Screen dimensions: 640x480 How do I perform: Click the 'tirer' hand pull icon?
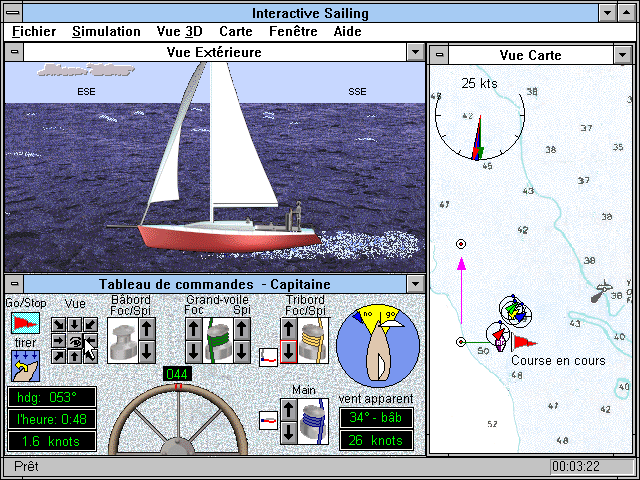[x=25, y=366]
